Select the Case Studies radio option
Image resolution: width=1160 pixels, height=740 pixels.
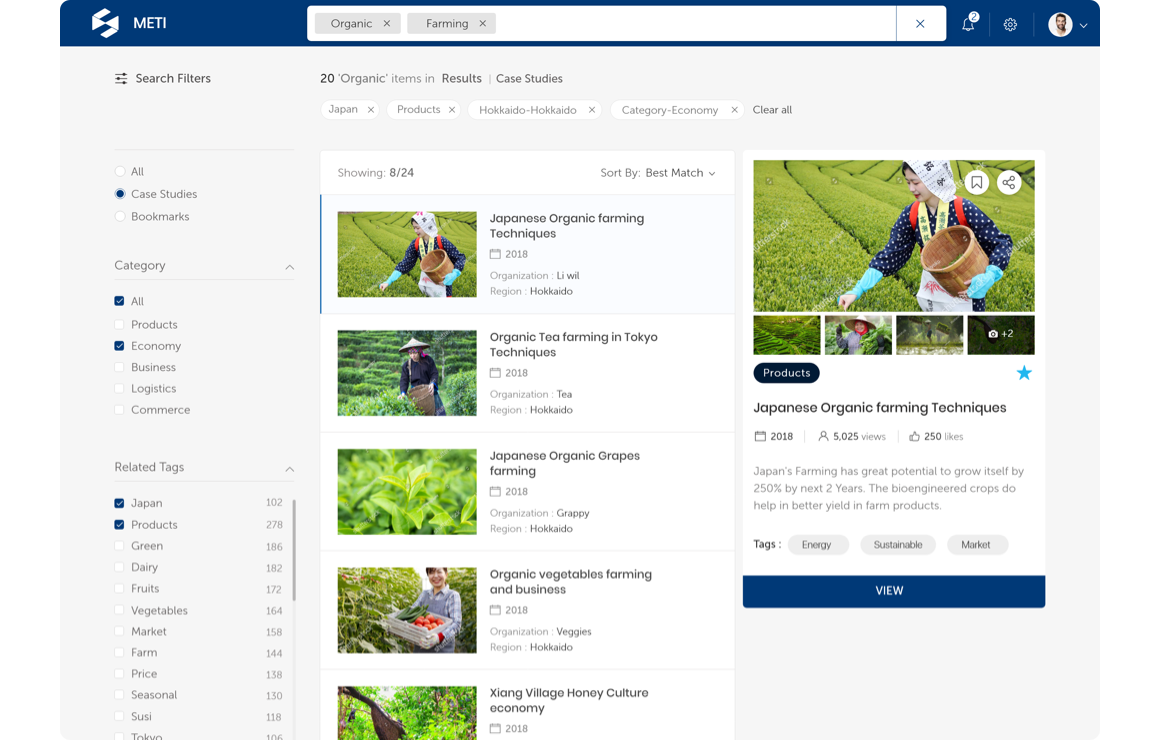[120, 194]
